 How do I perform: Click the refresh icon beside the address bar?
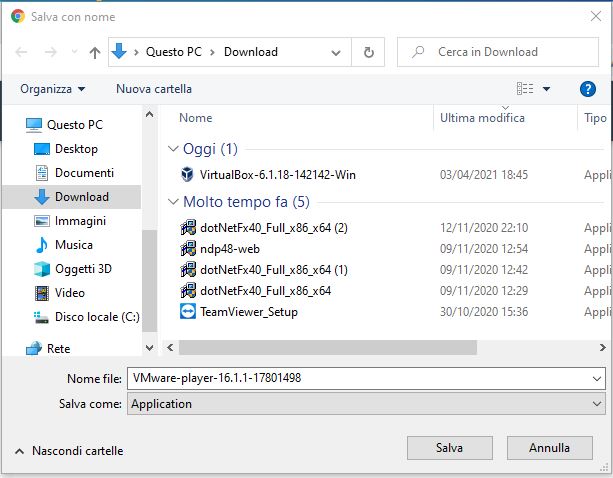pyautogui.click(x=368, y=52)
